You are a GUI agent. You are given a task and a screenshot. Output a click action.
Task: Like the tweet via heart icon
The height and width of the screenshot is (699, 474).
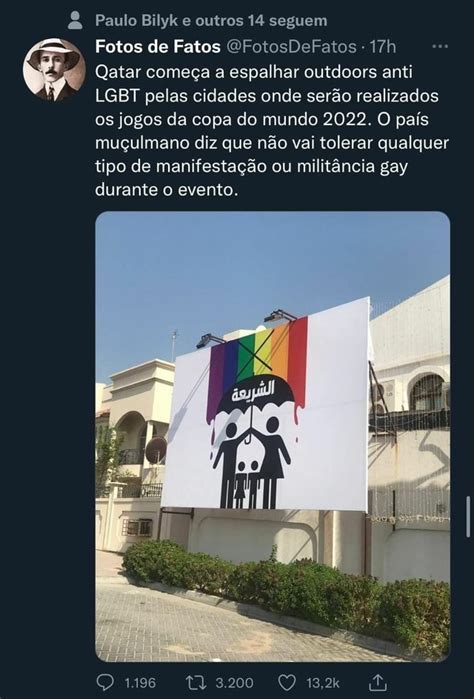click(287, 682)
